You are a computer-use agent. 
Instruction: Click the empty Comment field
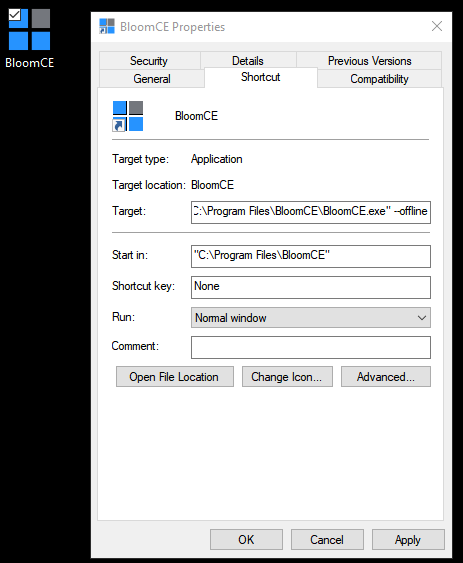(311, 347)
